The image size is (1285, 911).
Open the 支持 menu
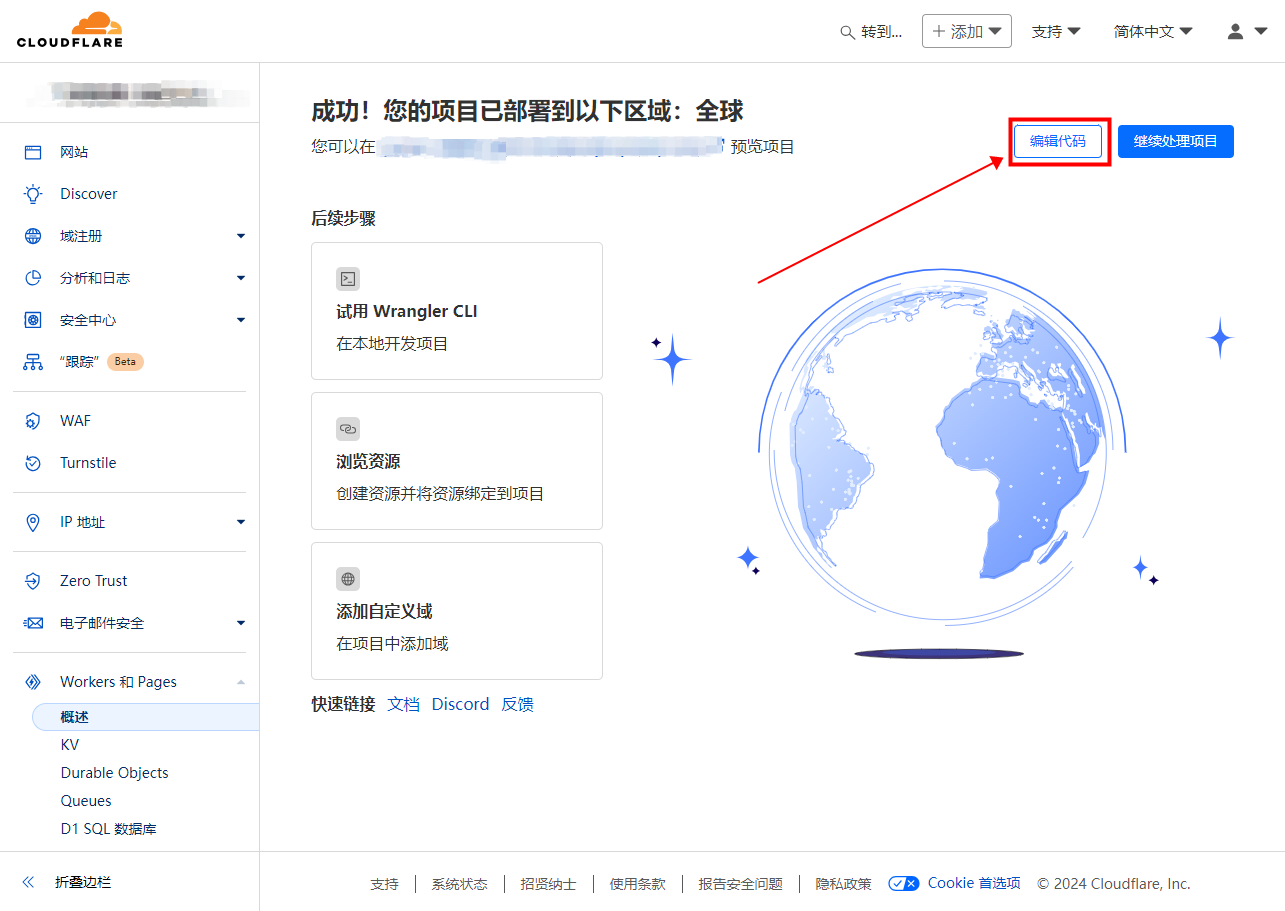[1056, 32]
